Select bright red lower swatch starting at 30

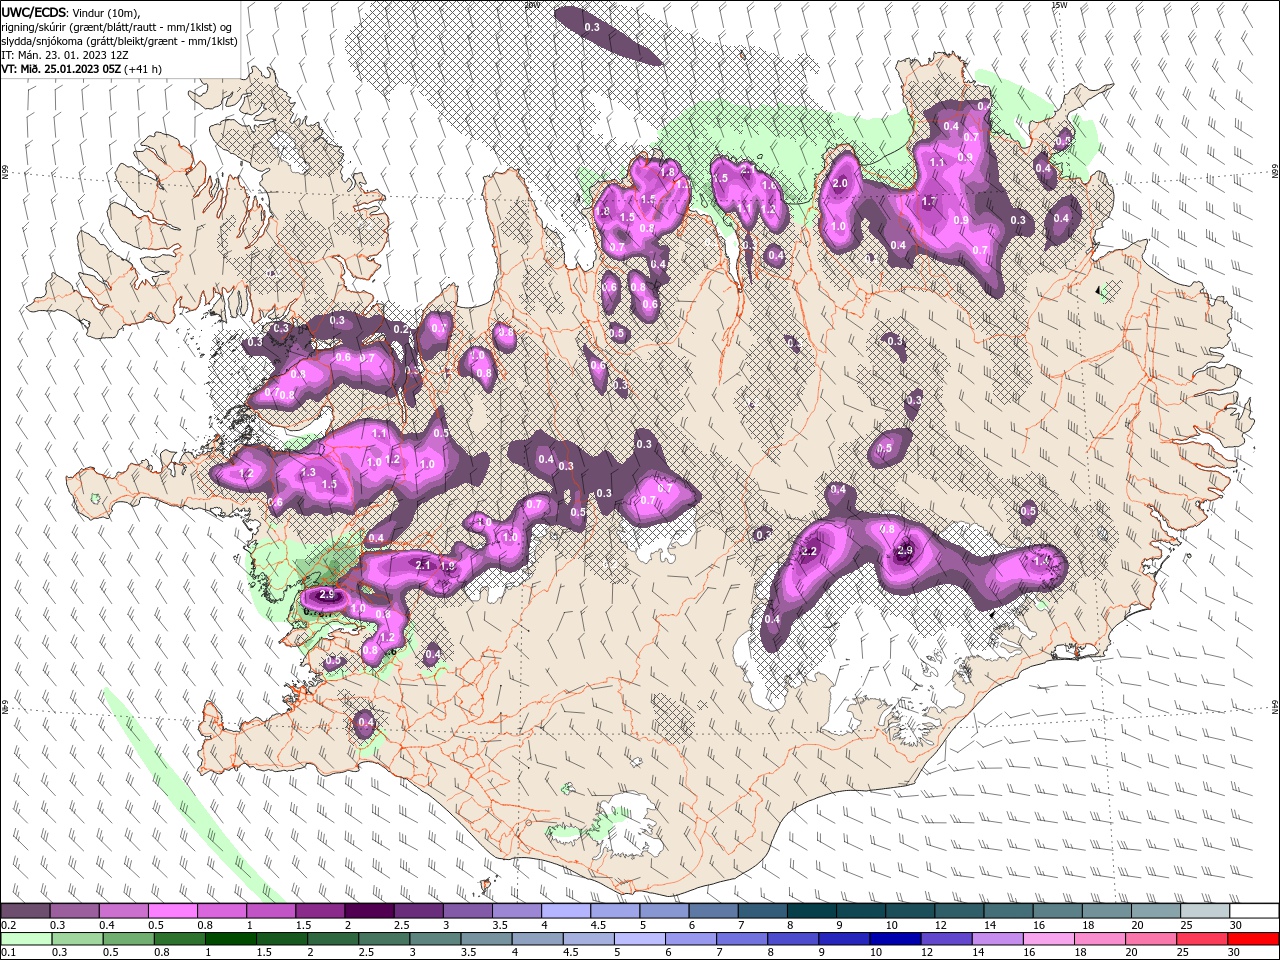(x=1255, y=938)
